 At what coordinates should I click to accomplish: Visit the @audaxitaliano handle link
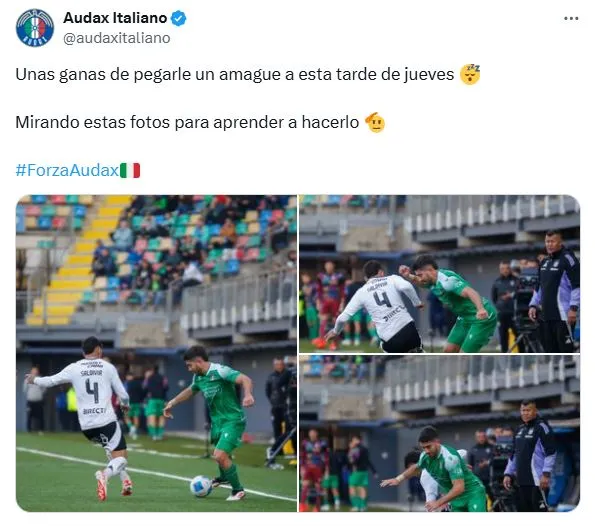pos(116,38)
